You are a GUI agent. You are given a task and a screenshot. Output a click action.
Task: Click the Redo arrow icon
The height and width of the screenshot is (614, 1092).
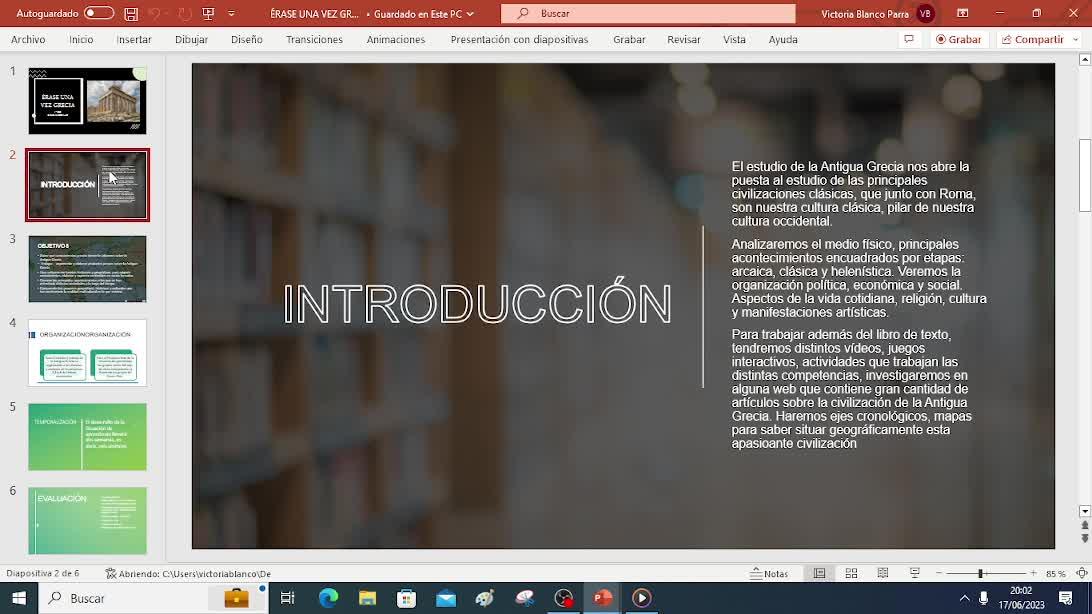tap(185, 13)
